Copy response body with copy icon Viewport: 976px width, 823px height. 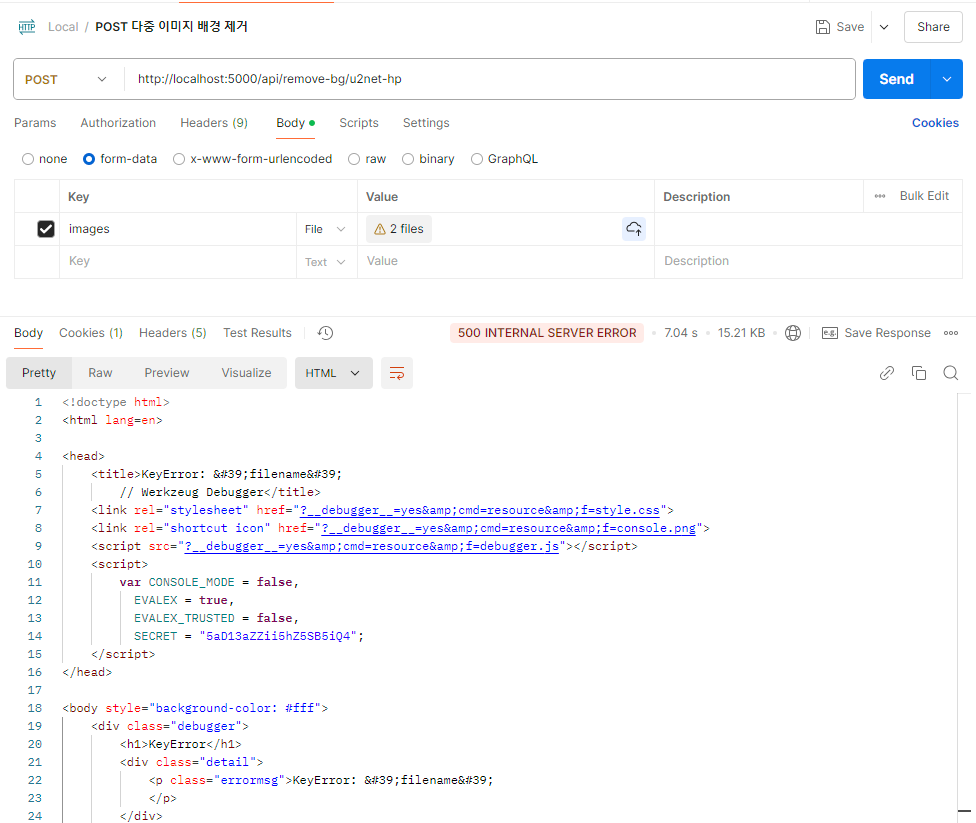coord(919,373)
